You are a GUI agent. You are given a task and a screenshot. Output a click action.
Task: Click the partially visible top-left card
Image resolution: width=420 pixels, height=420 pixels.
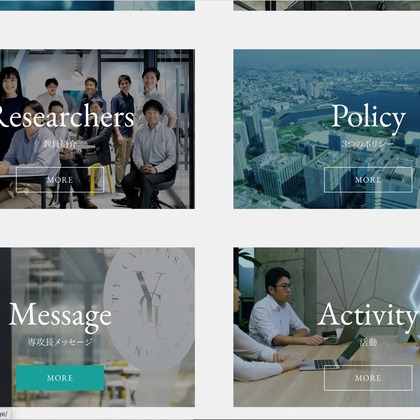97,5
